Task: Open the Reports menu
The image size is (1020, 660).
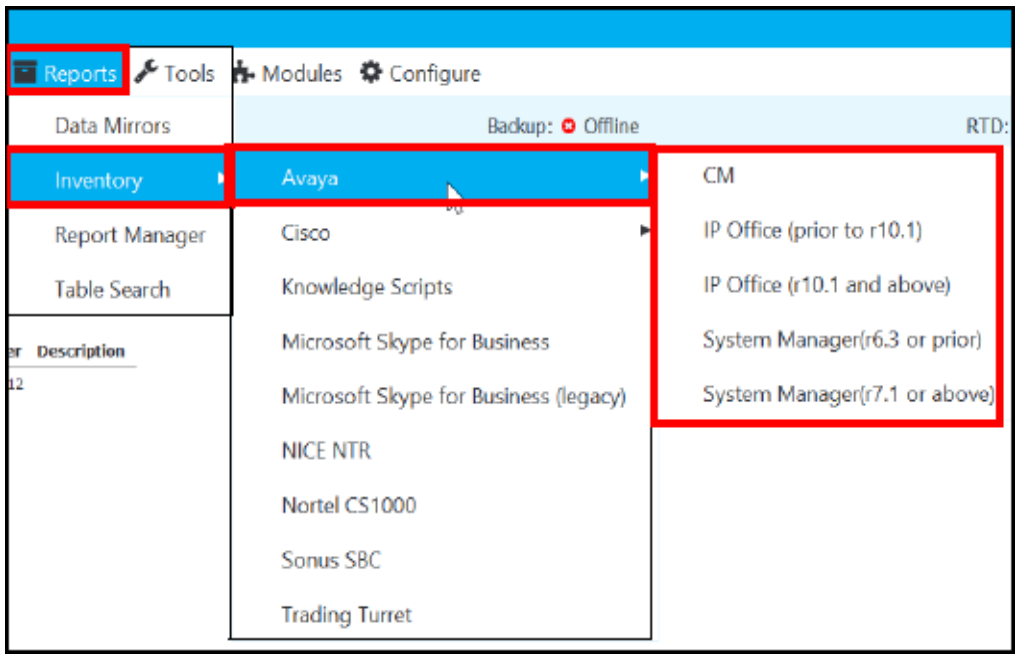Action: [68, 72]
